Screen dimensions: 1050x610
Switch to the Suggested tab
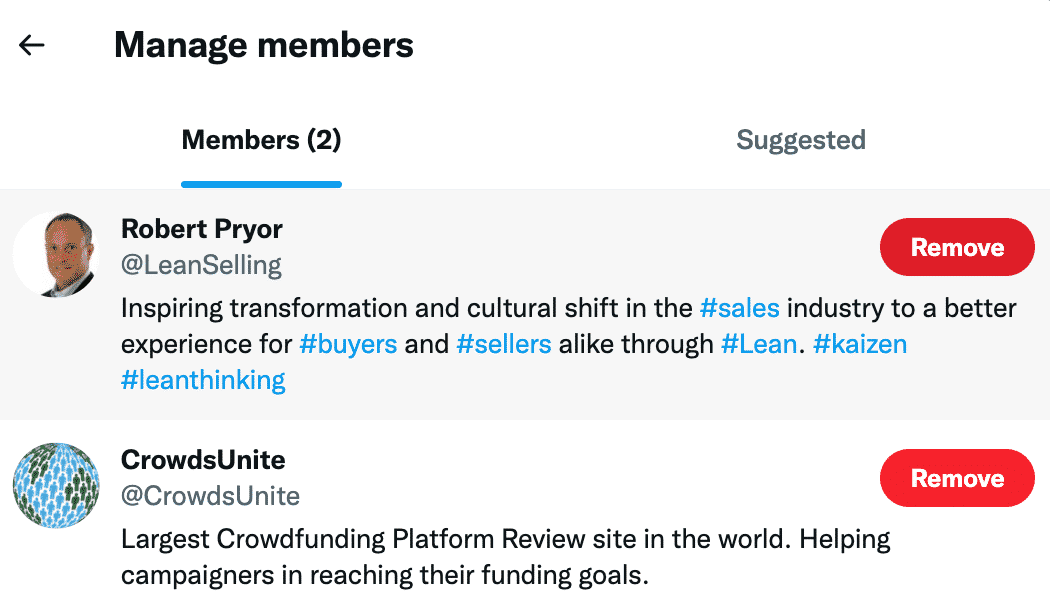click(801, 140)
